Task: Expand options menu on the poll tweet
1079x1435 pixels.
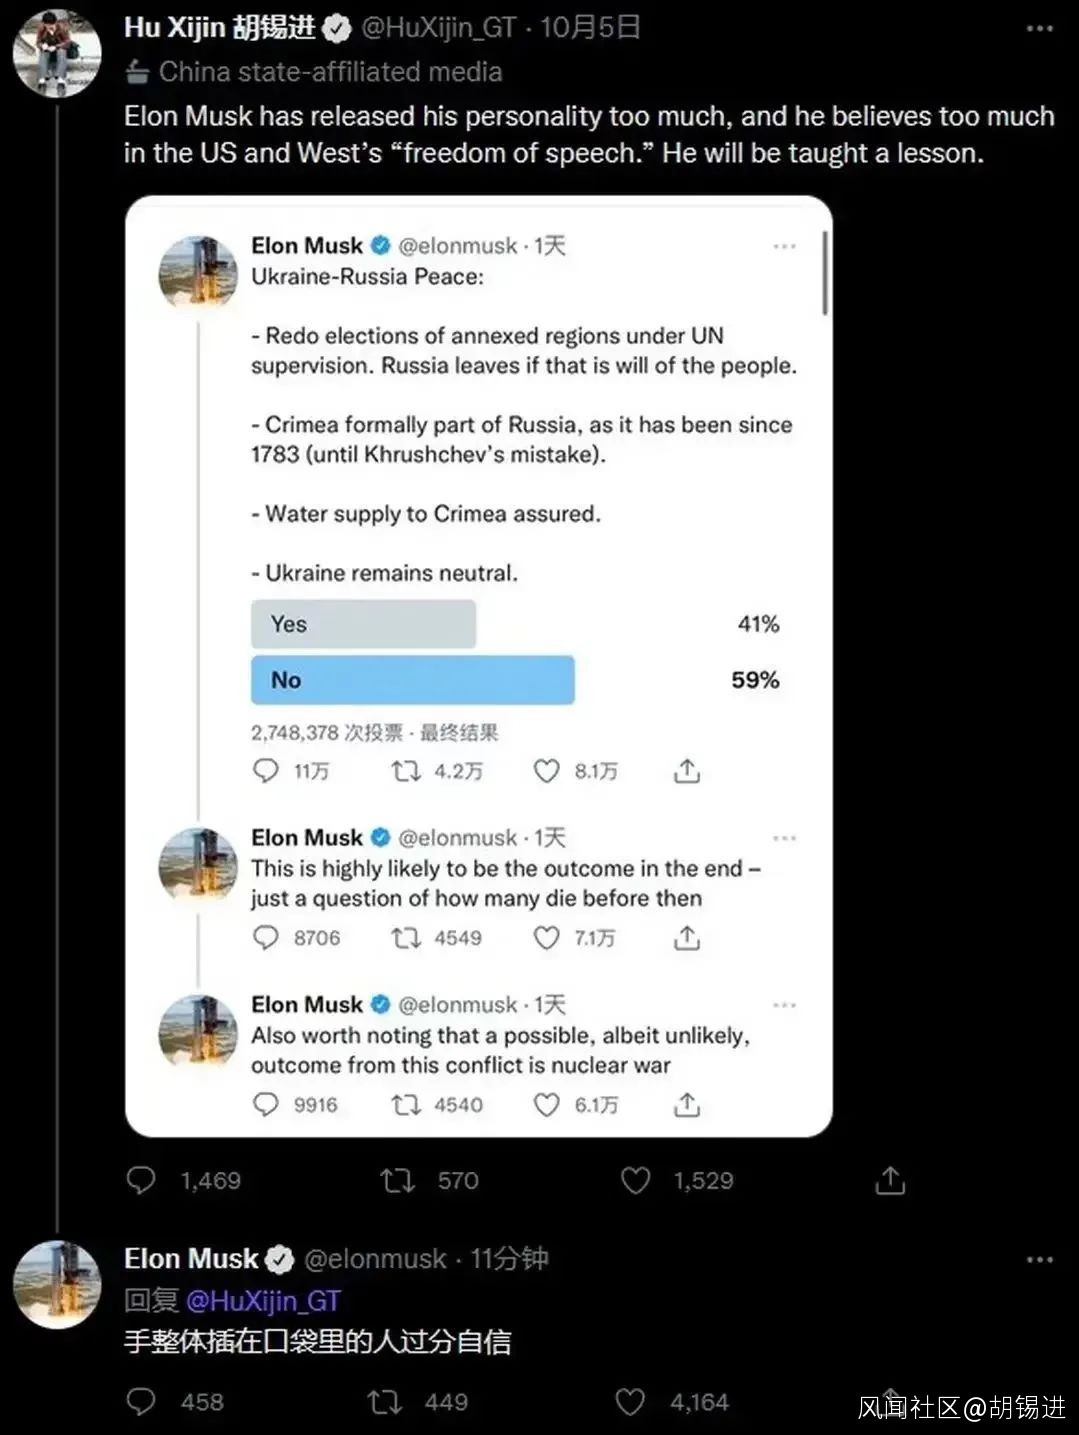Action: [x=784, y=246]
